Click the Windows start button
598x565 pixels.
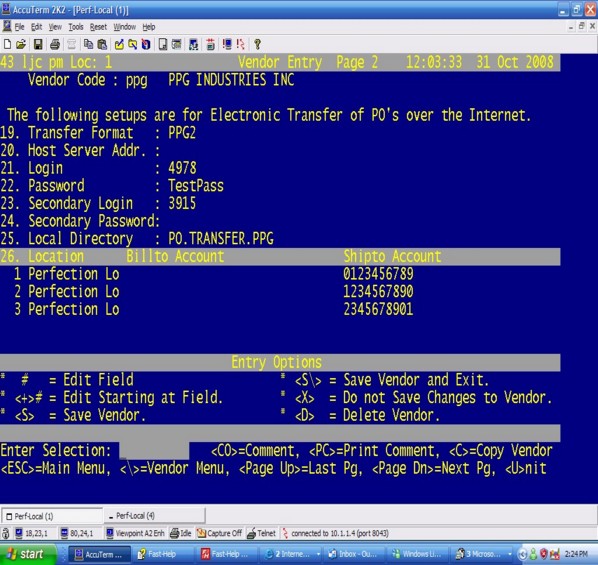[x=27, y=554]
